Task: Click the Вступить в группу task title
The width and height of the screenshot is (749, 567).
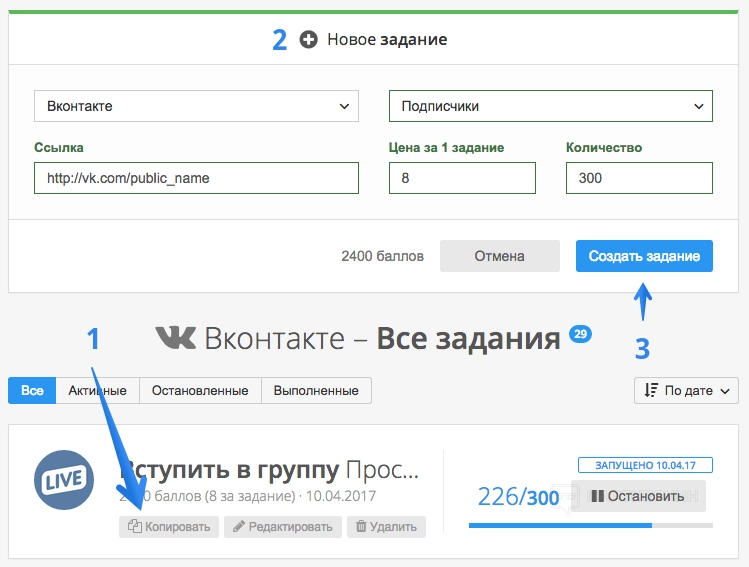Action: [x=269, y=470]
